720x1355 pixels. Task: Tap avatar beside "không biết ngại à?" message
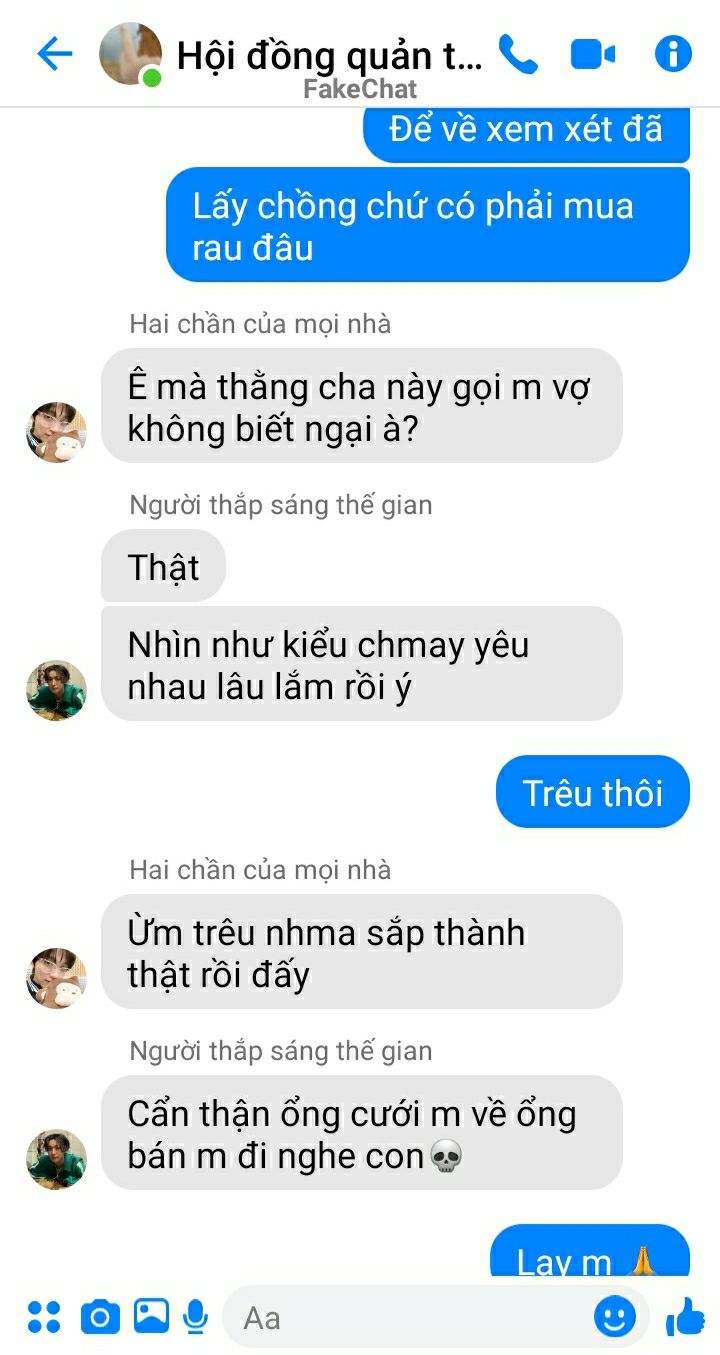[56, 433]
